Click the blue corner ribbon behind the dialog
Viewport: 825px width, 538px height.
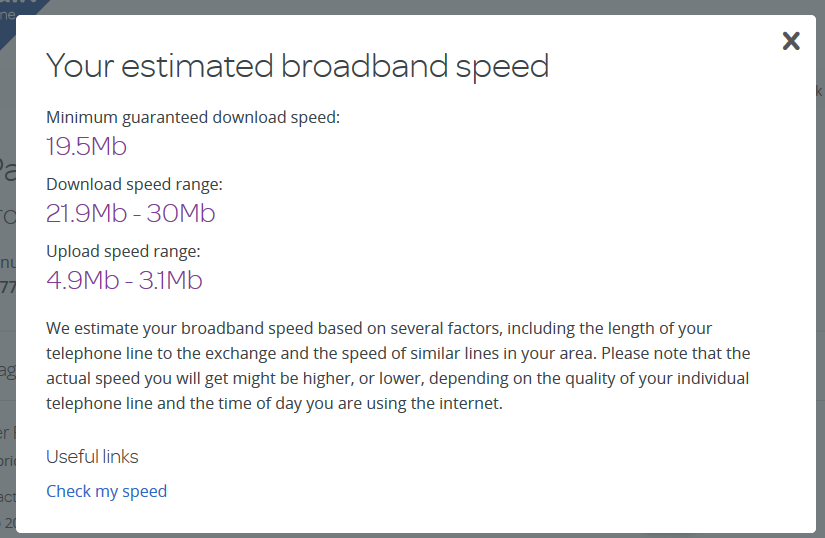point(15,12)
